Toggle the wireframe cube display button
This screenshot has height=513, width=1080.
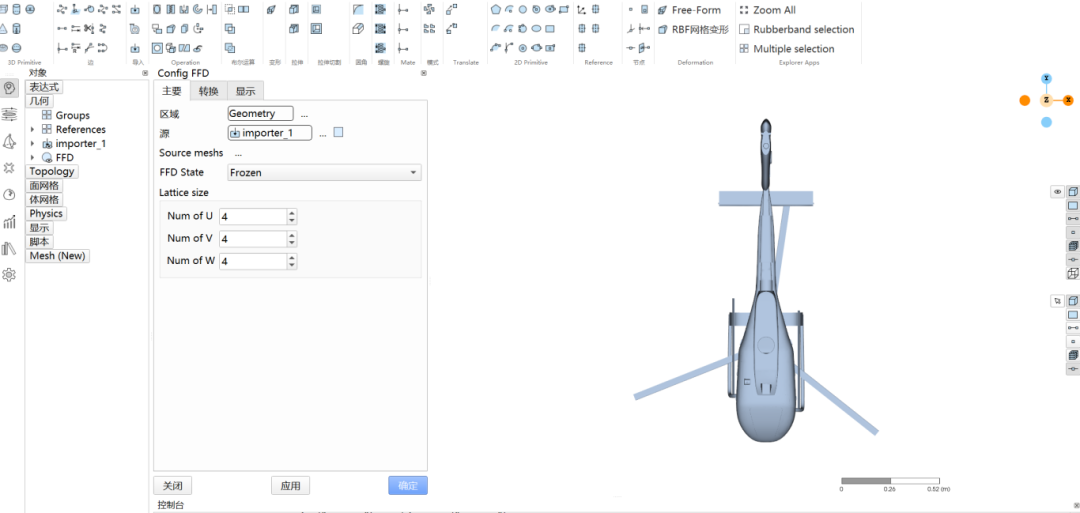1072,273
